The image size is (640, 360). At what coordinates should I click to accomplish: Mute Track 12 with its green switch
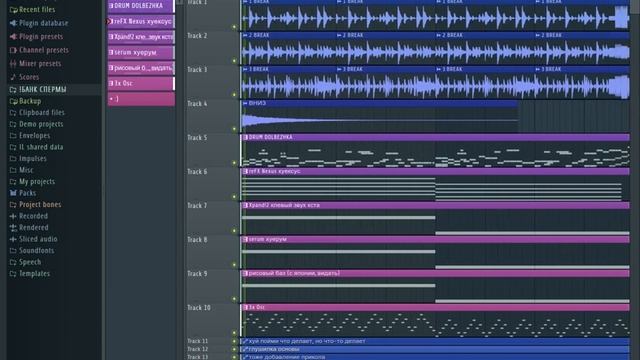pos(234,349)
